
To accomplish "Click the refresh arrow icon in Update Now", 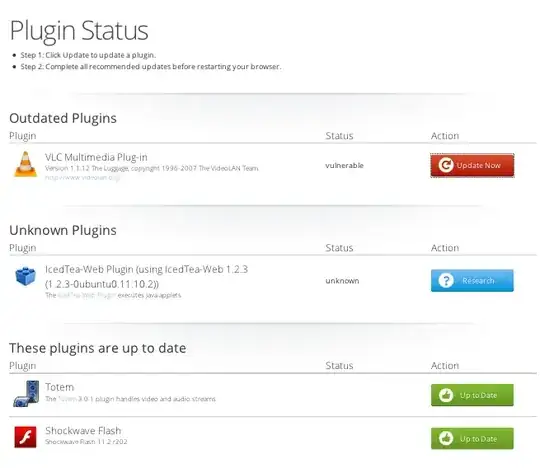I will [446, 165].
